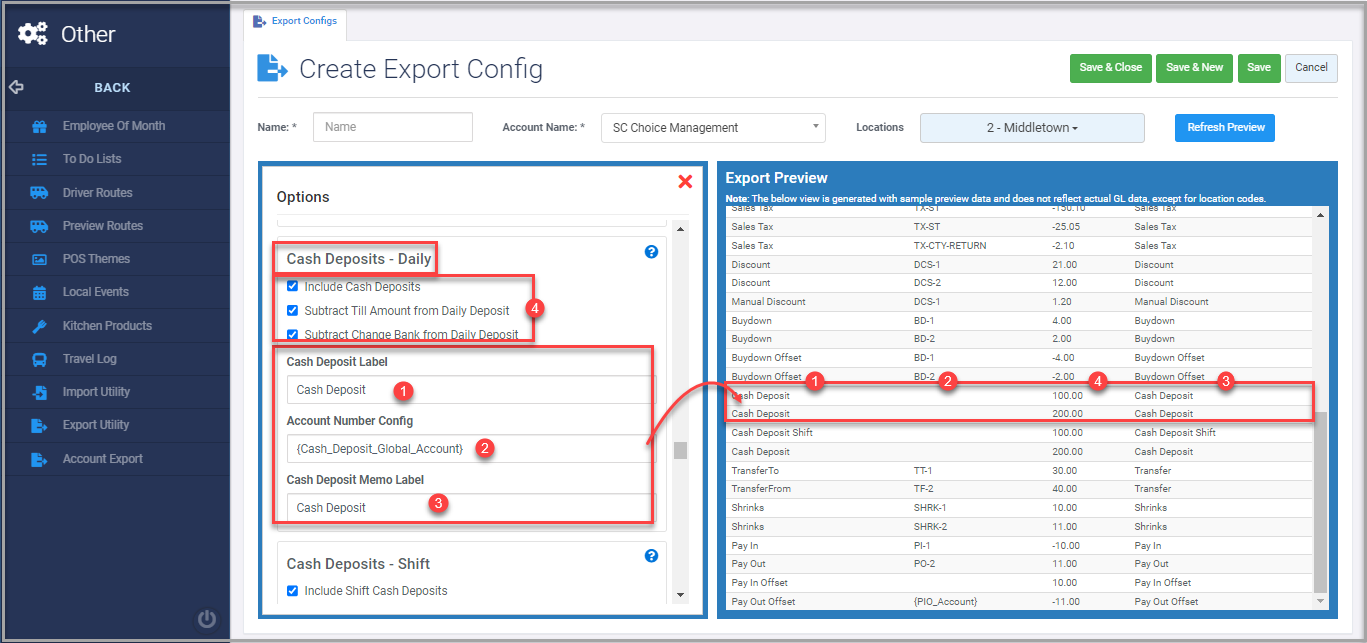Image resolution: width=1367 pixels, height=643 pixels.
Task: Toggle Subtract Change Bank from Daily Deposit
Action: [292, 335]
